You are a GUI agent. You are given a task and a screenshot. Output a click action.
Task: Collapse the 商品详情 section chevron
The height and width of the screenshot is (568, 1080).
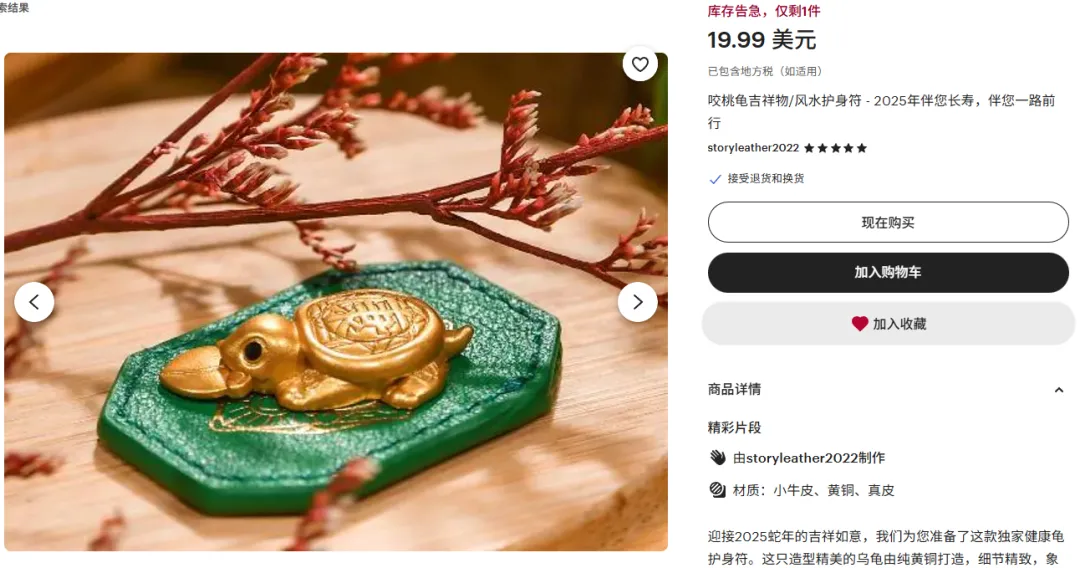coord(1059,390)
